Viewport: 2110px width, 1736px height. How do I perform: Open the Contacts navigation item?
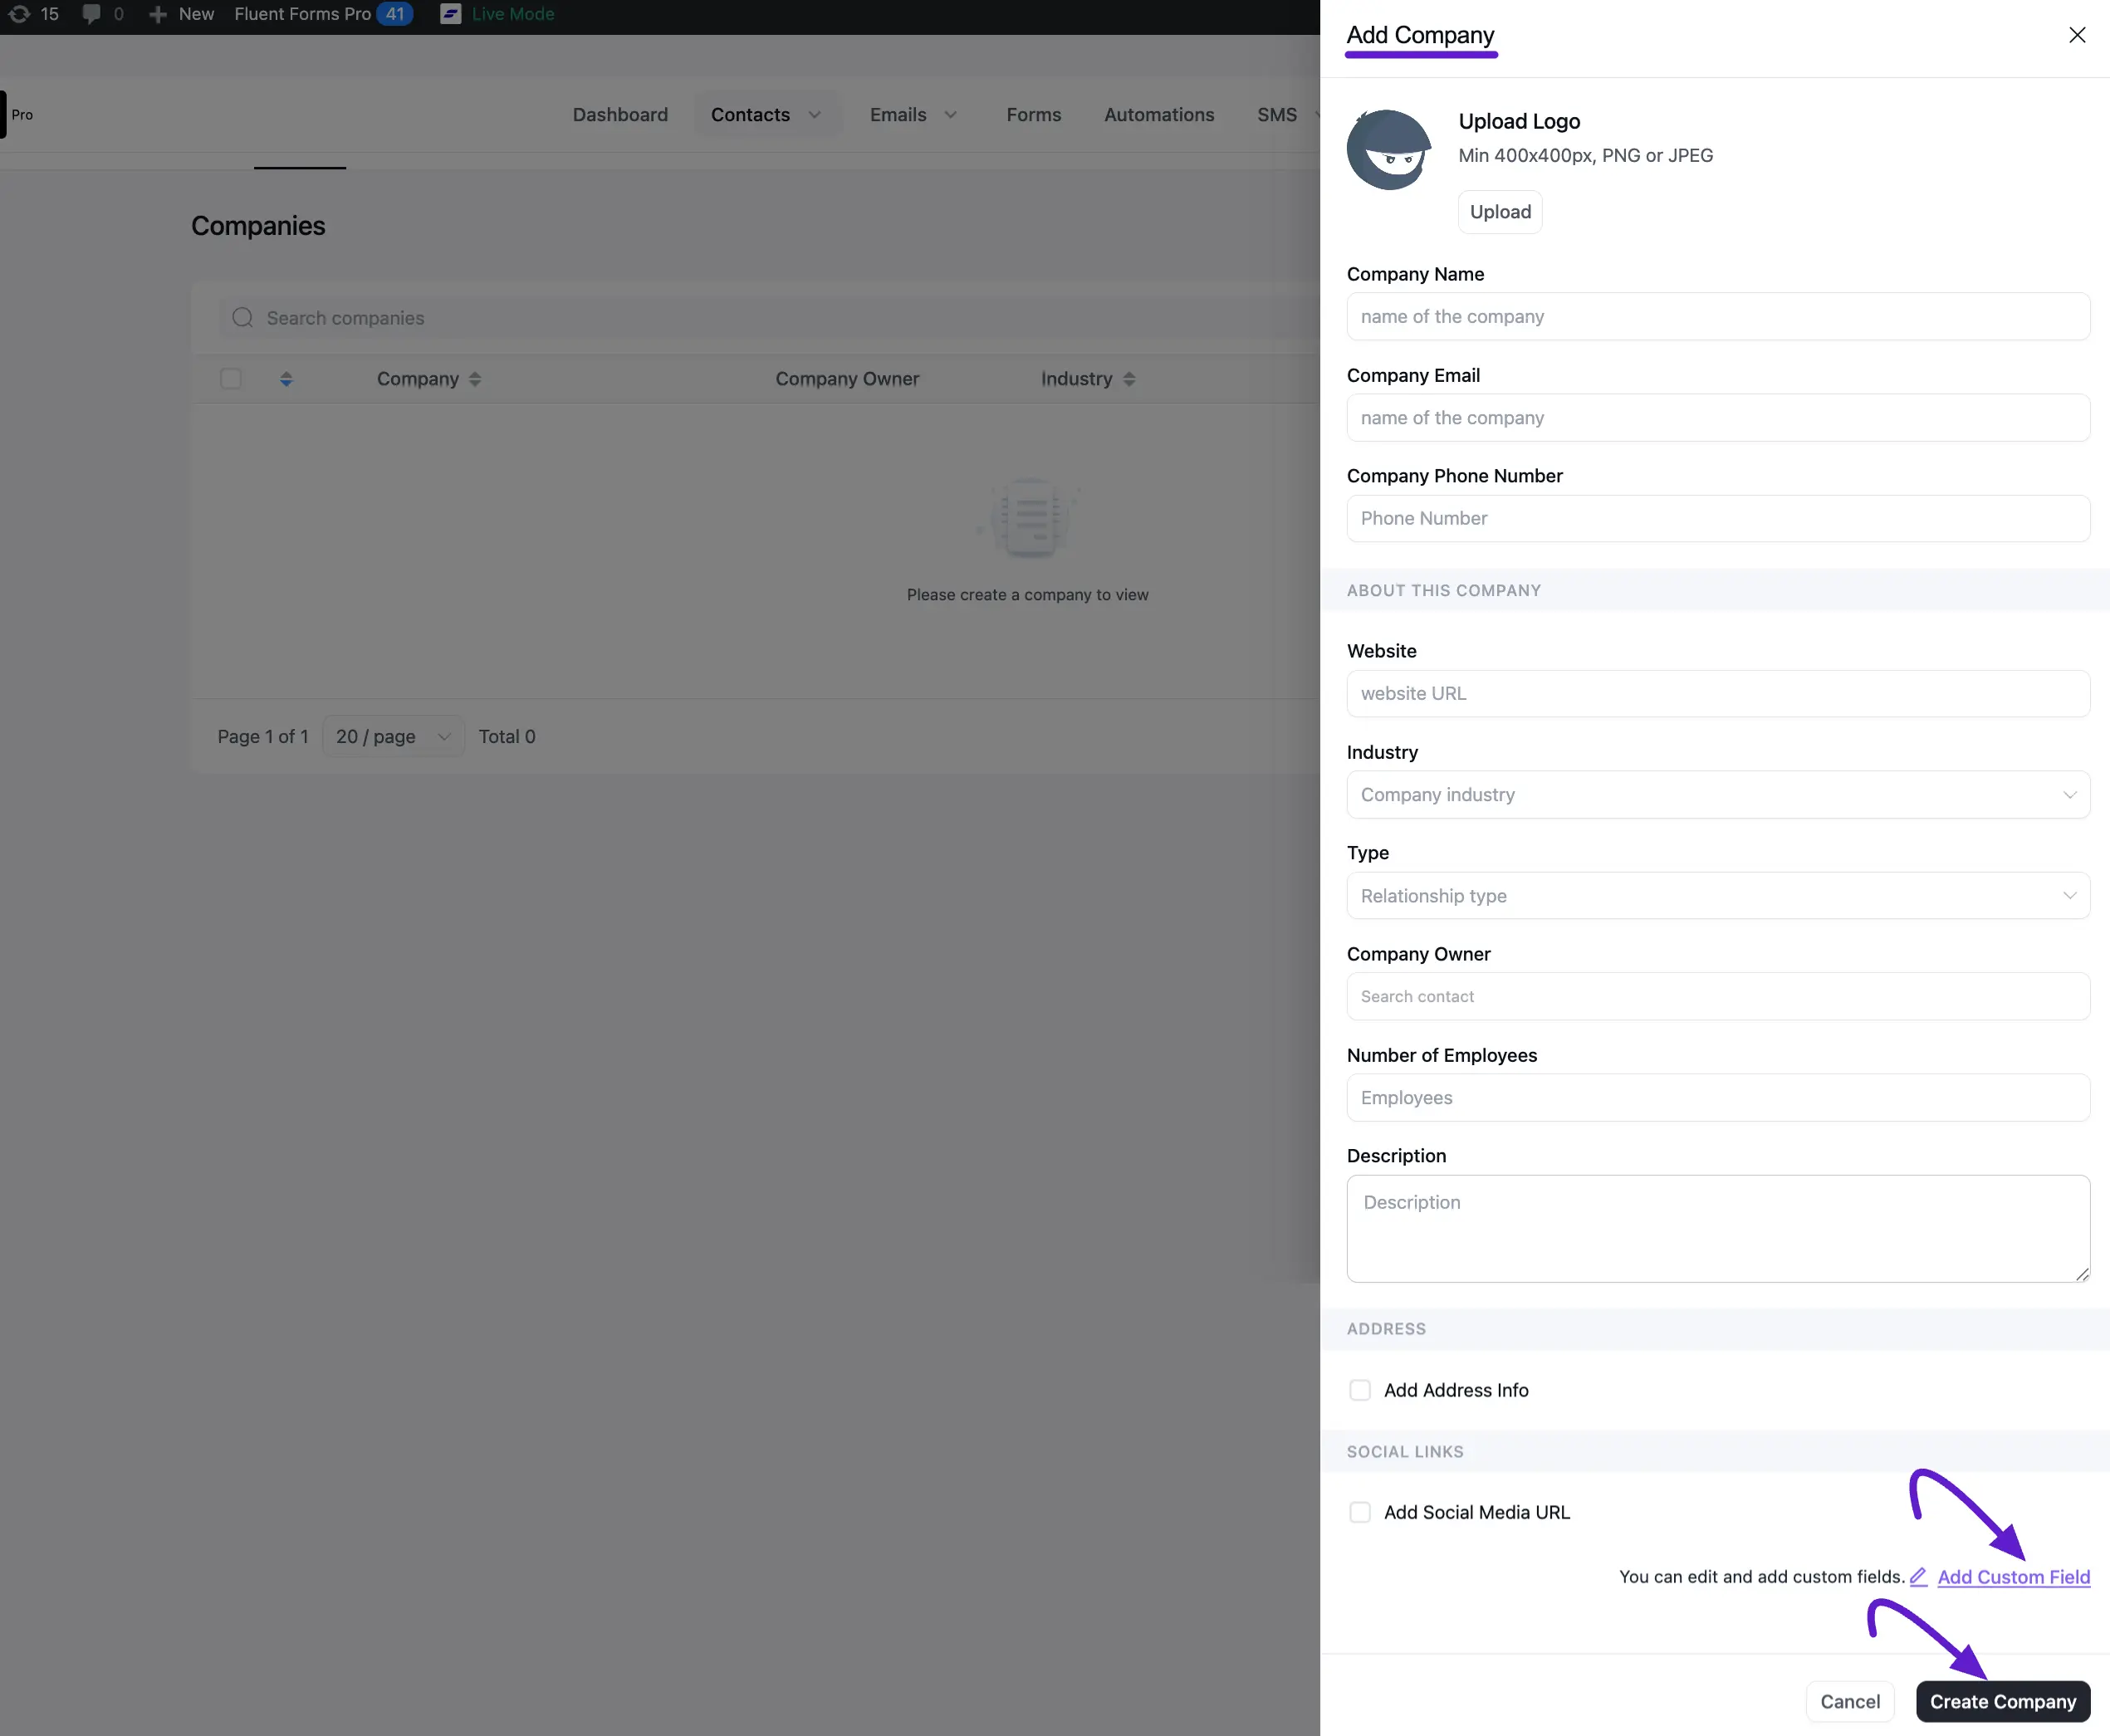[750, 115]
